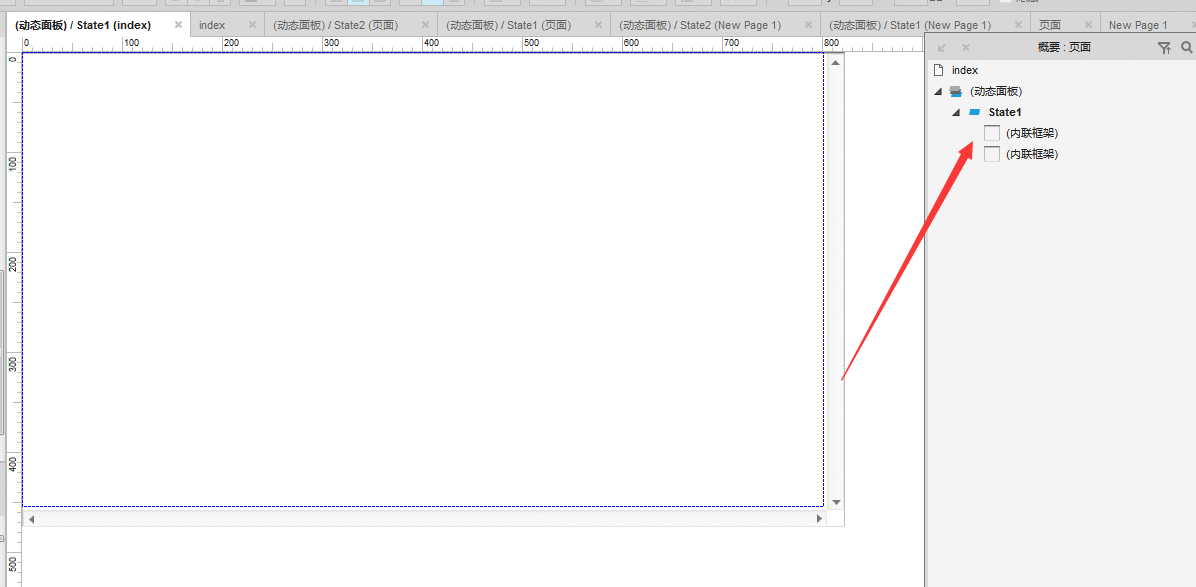Open search in the 概要 outline panel

1186,47
